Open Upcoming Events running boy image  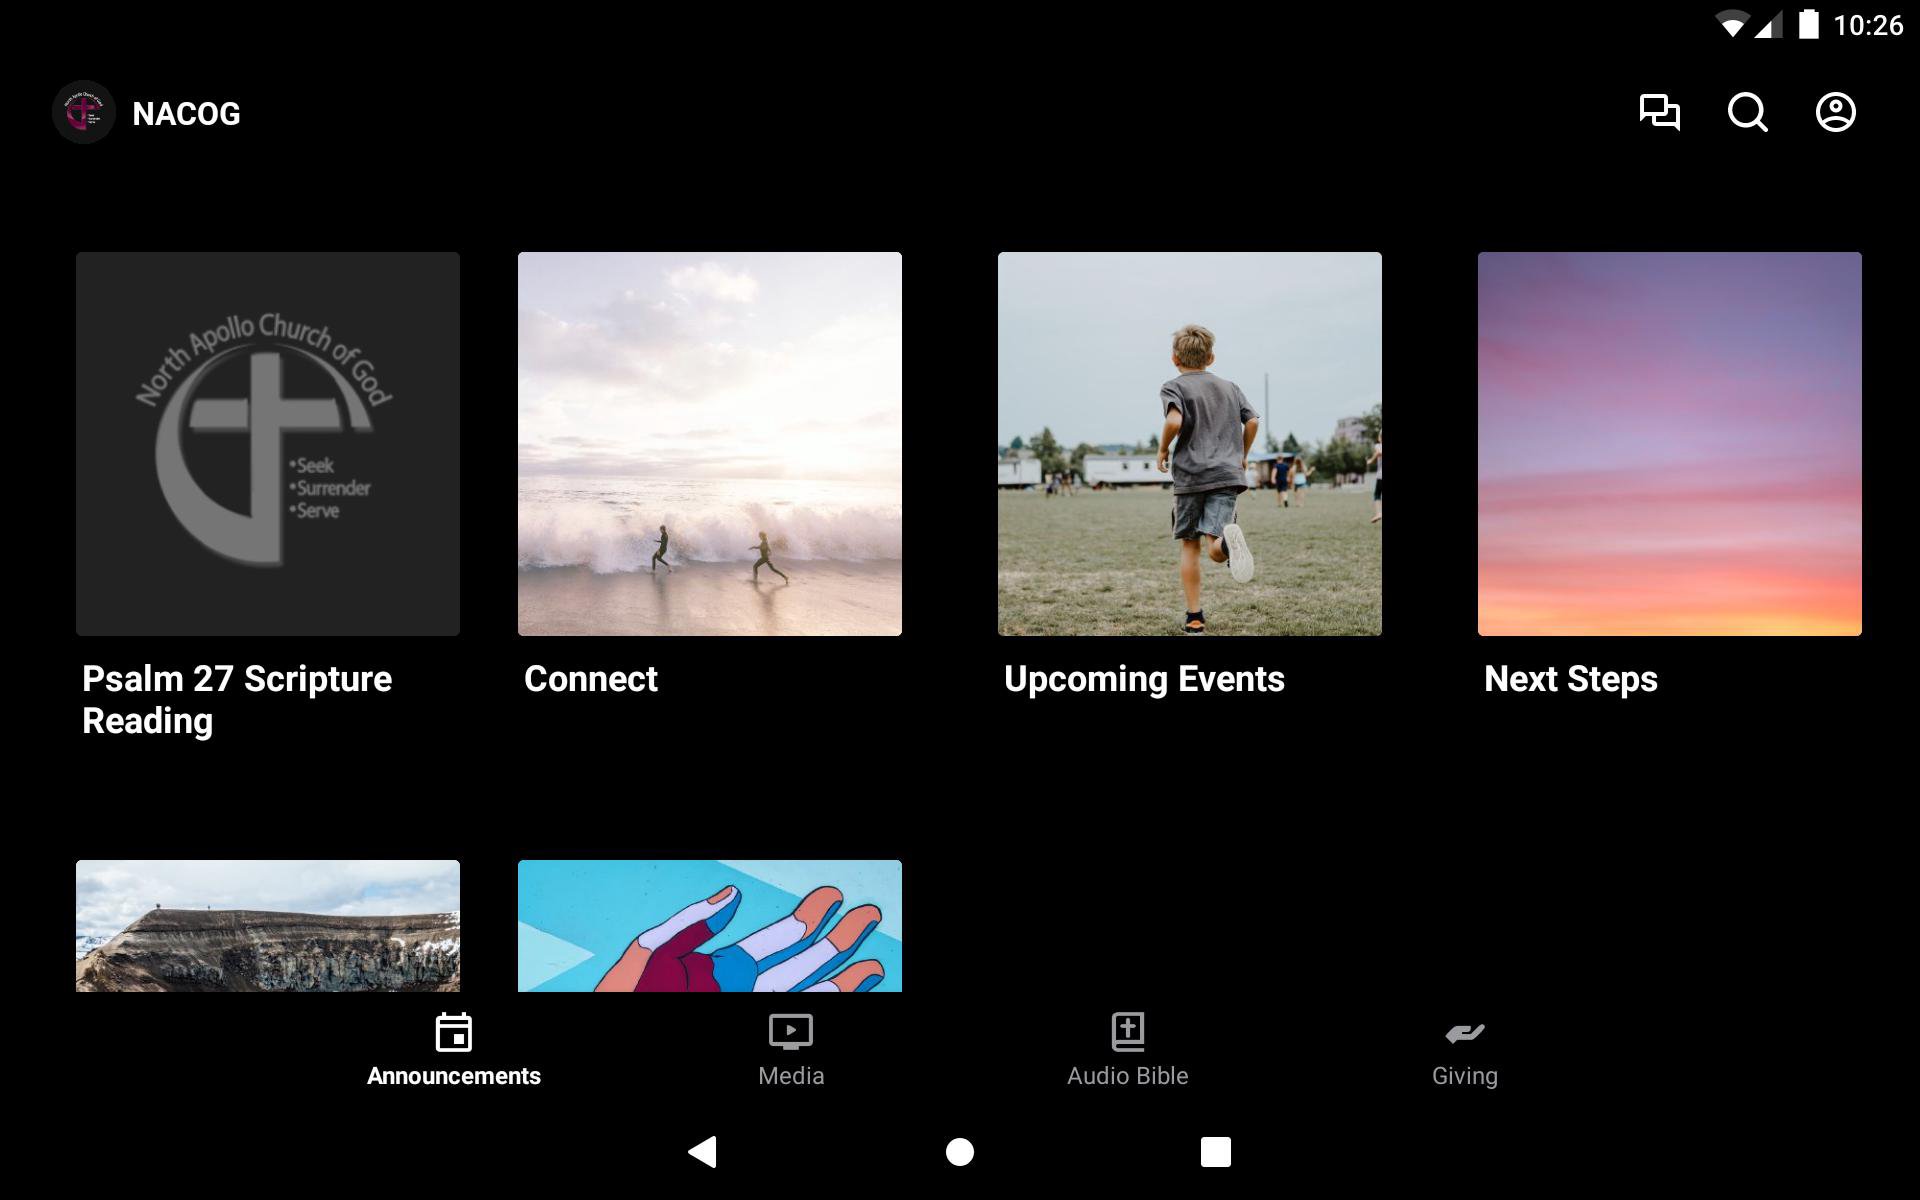tap(1190, 444)
